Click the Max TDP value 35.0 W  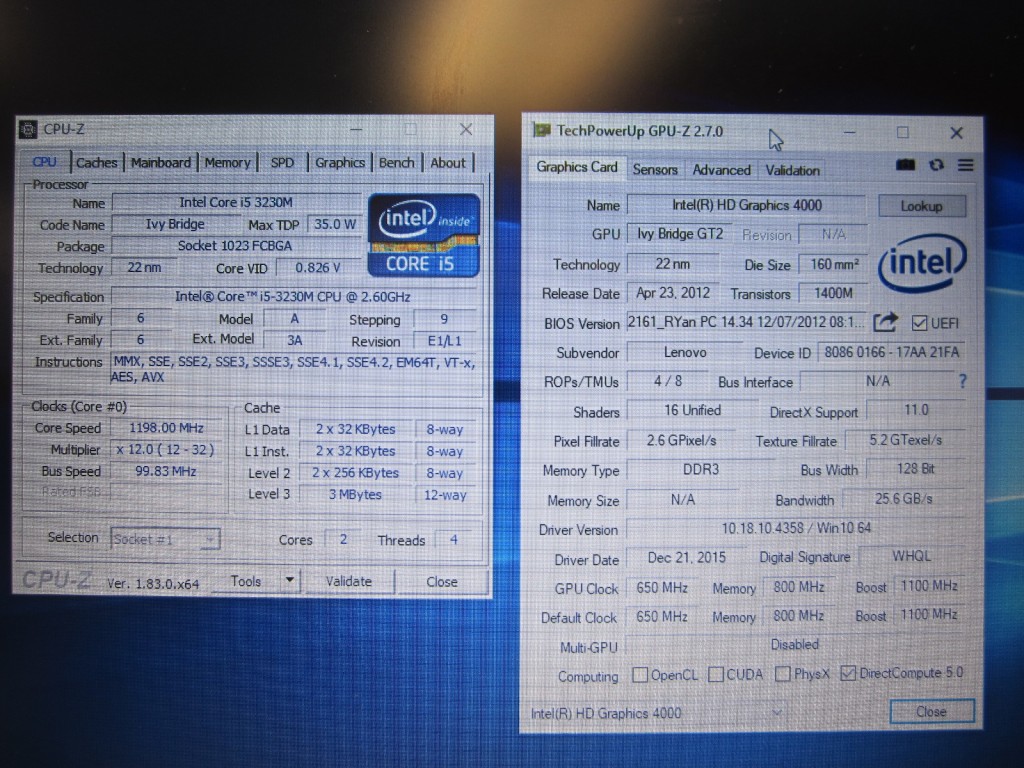point(334,224)
